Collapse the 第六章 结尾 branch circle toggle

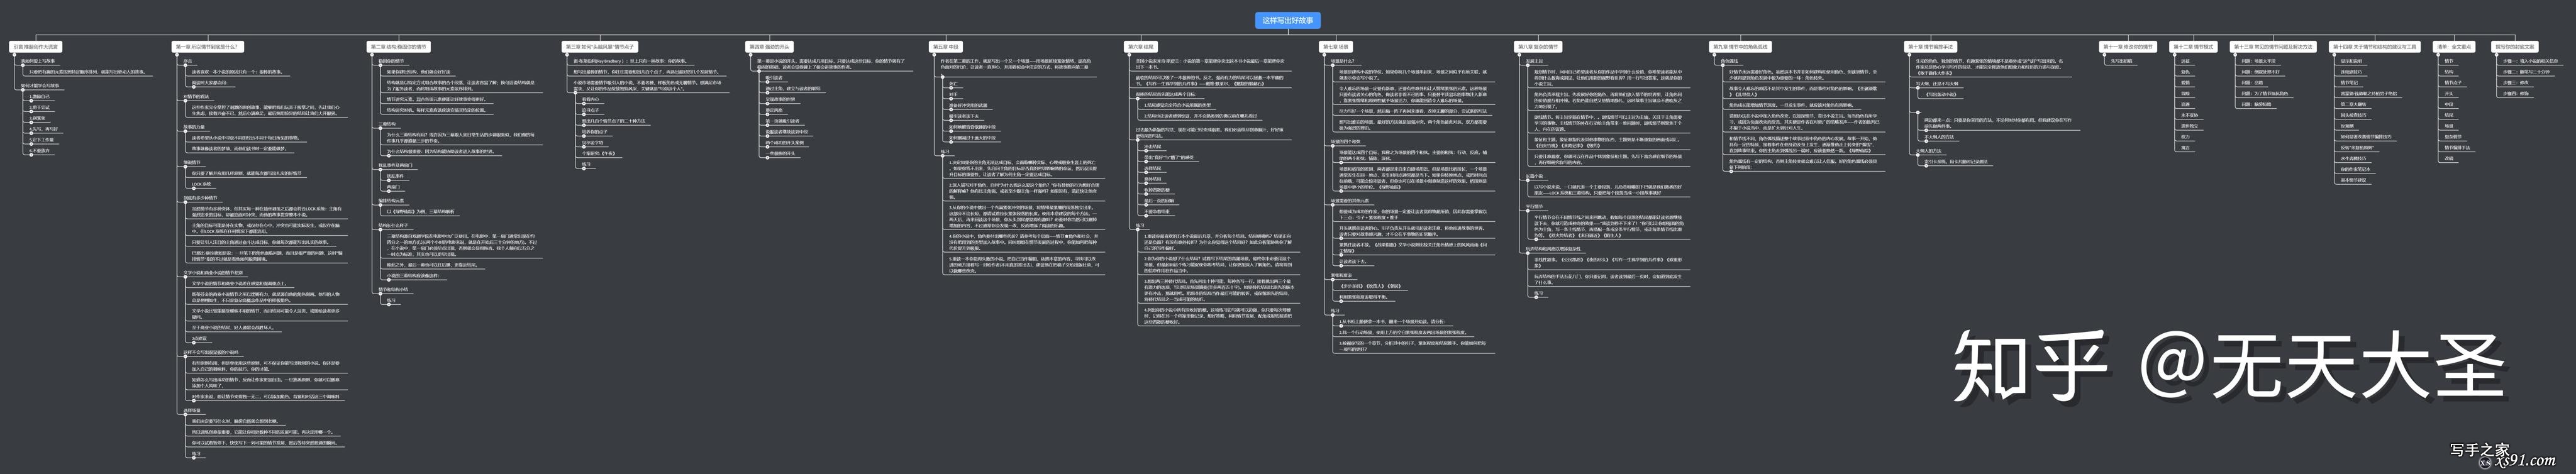pos(1129,55)
